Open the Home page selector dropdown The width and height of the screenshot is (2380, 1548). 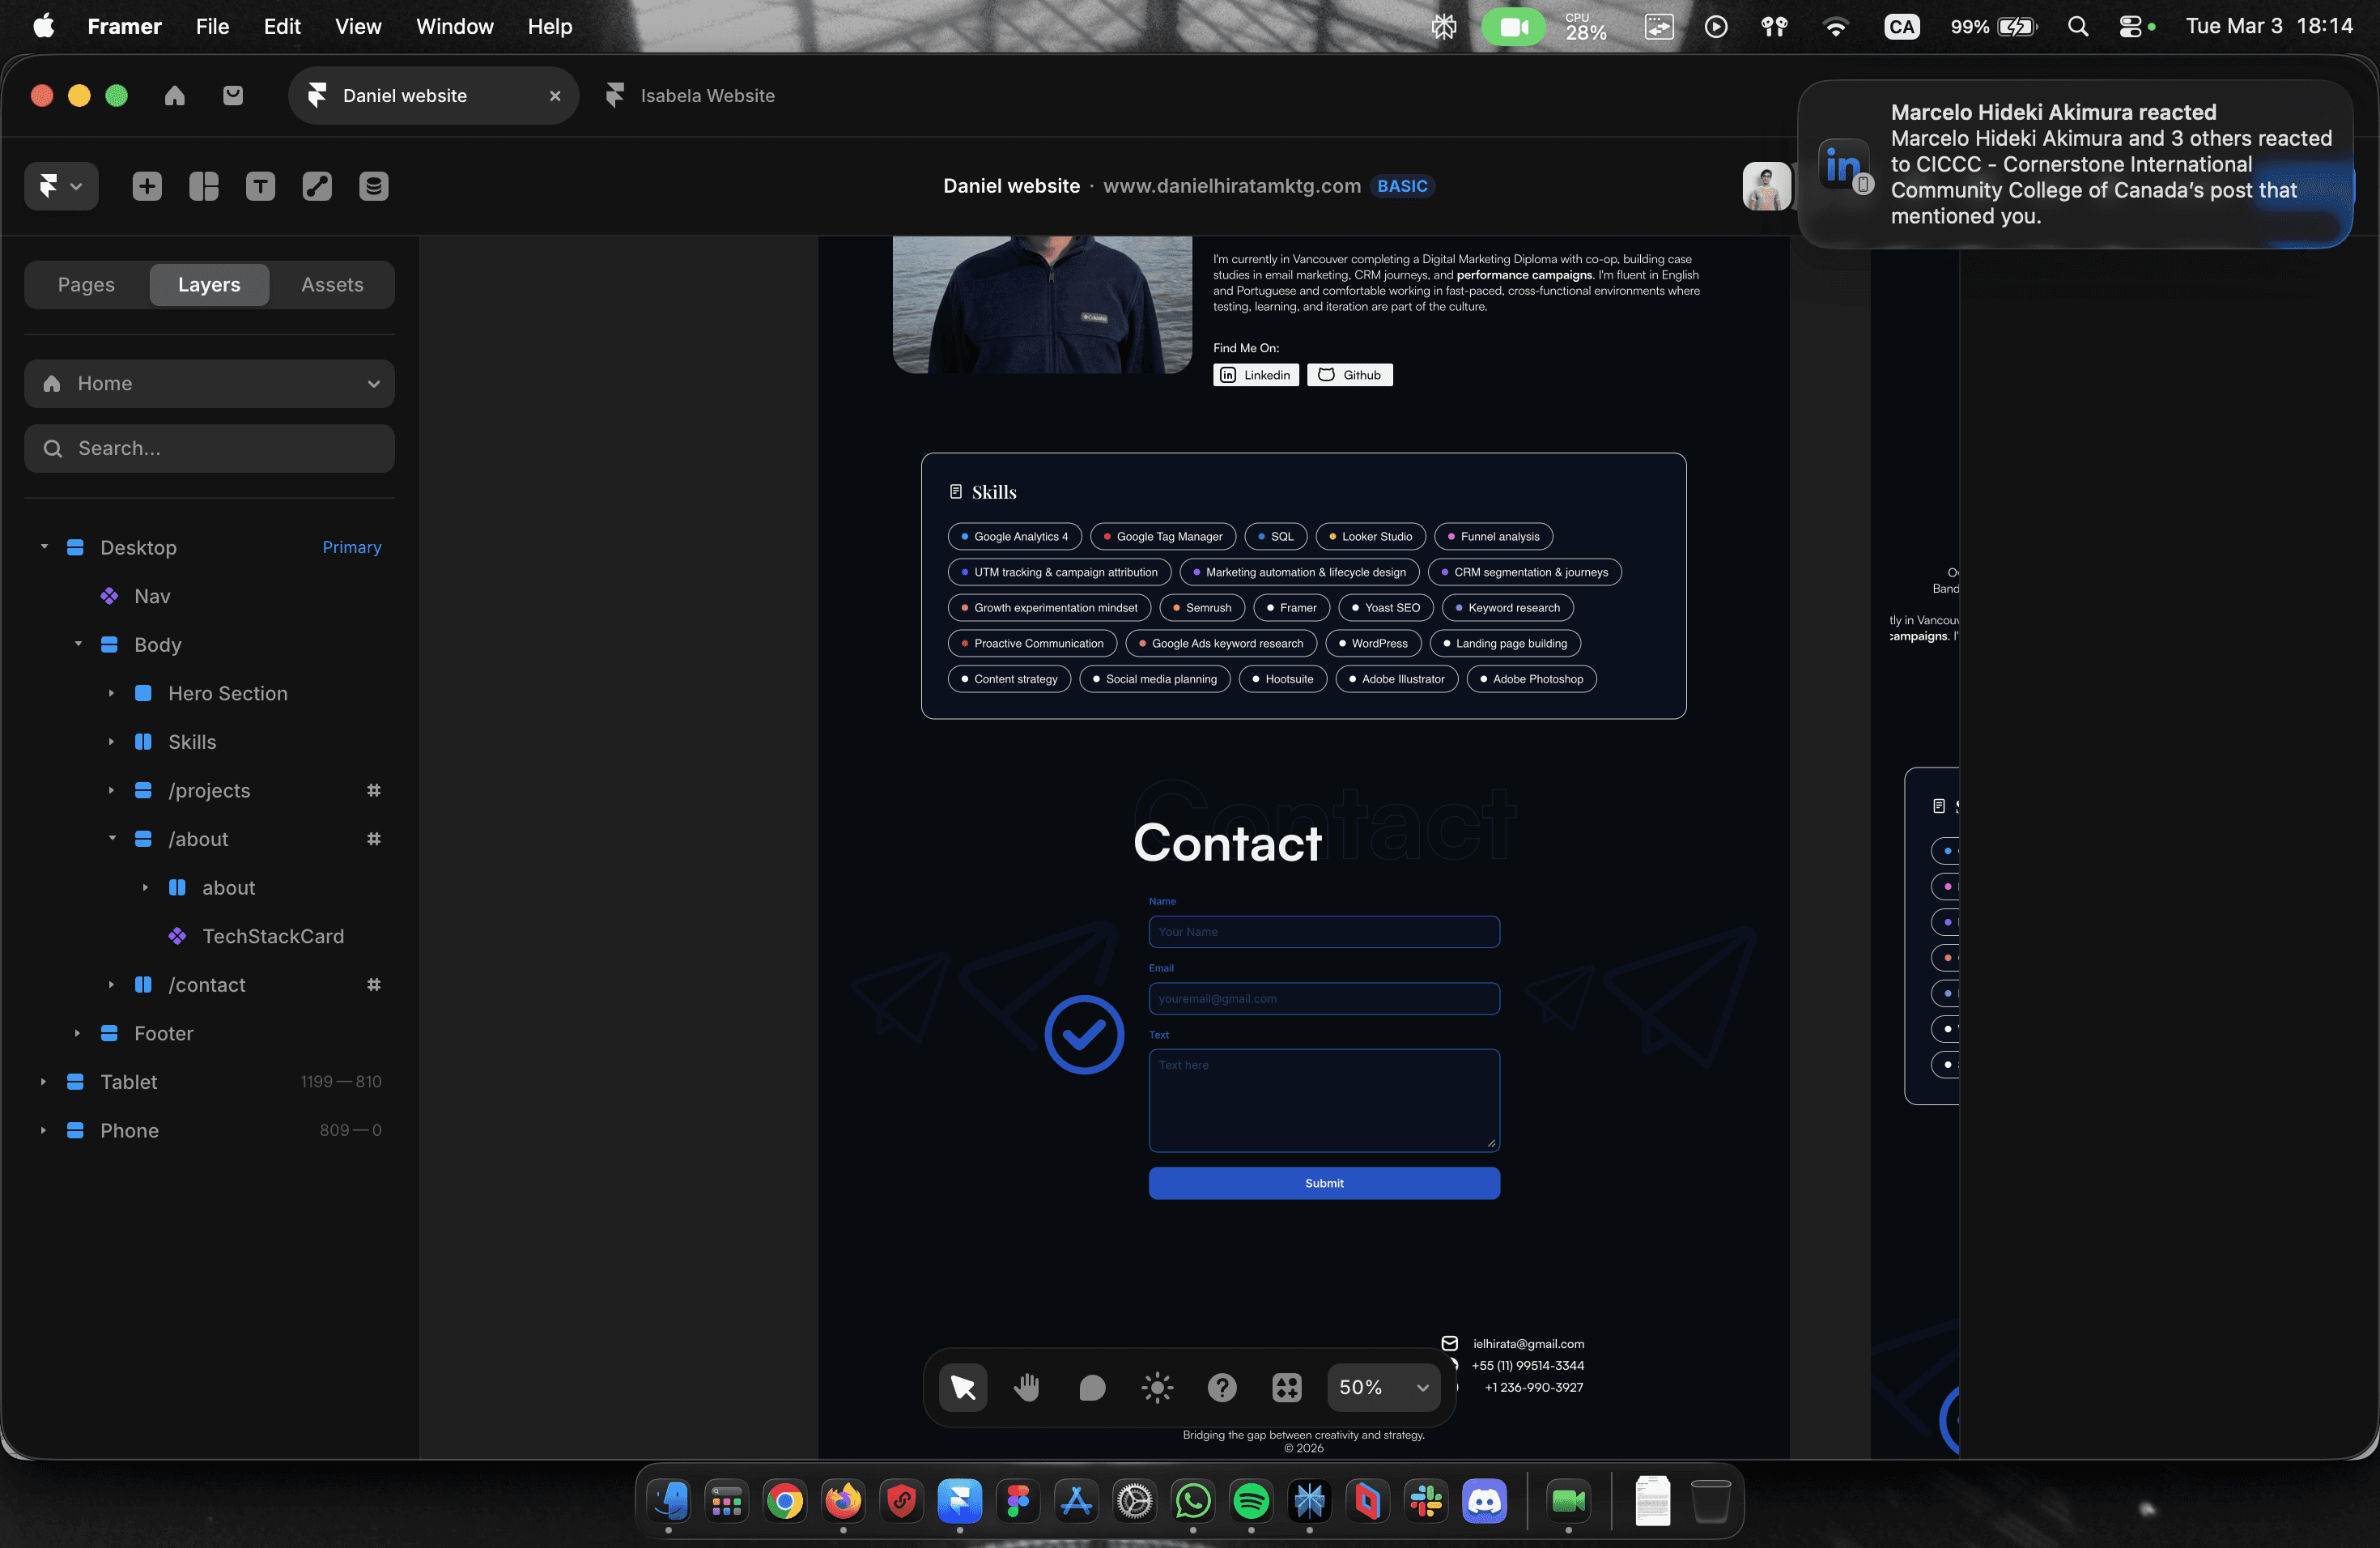pos(209,383)
